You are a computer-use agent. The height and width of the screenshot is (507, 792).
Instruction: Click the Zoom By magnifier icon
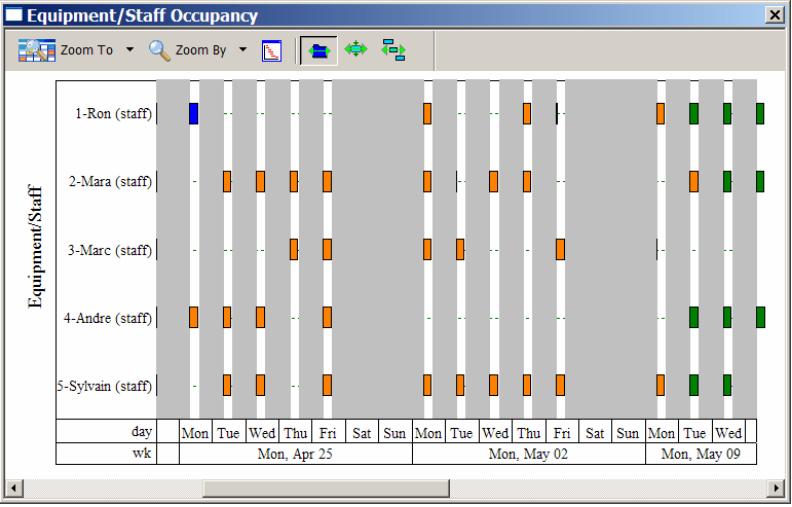(x=160, y=50)
